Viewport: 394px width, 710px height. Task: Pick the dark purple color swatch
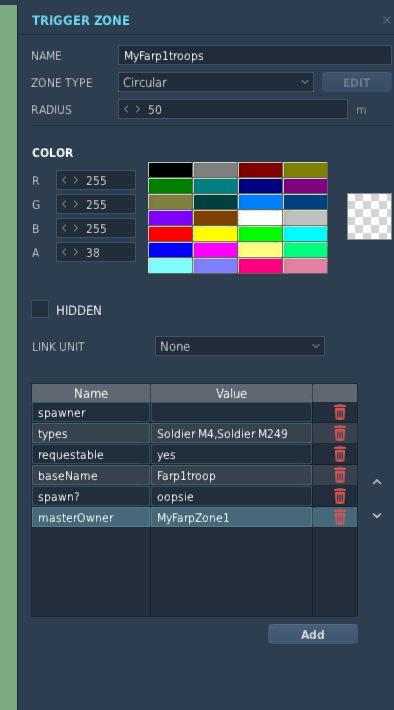tap(305, 186)
